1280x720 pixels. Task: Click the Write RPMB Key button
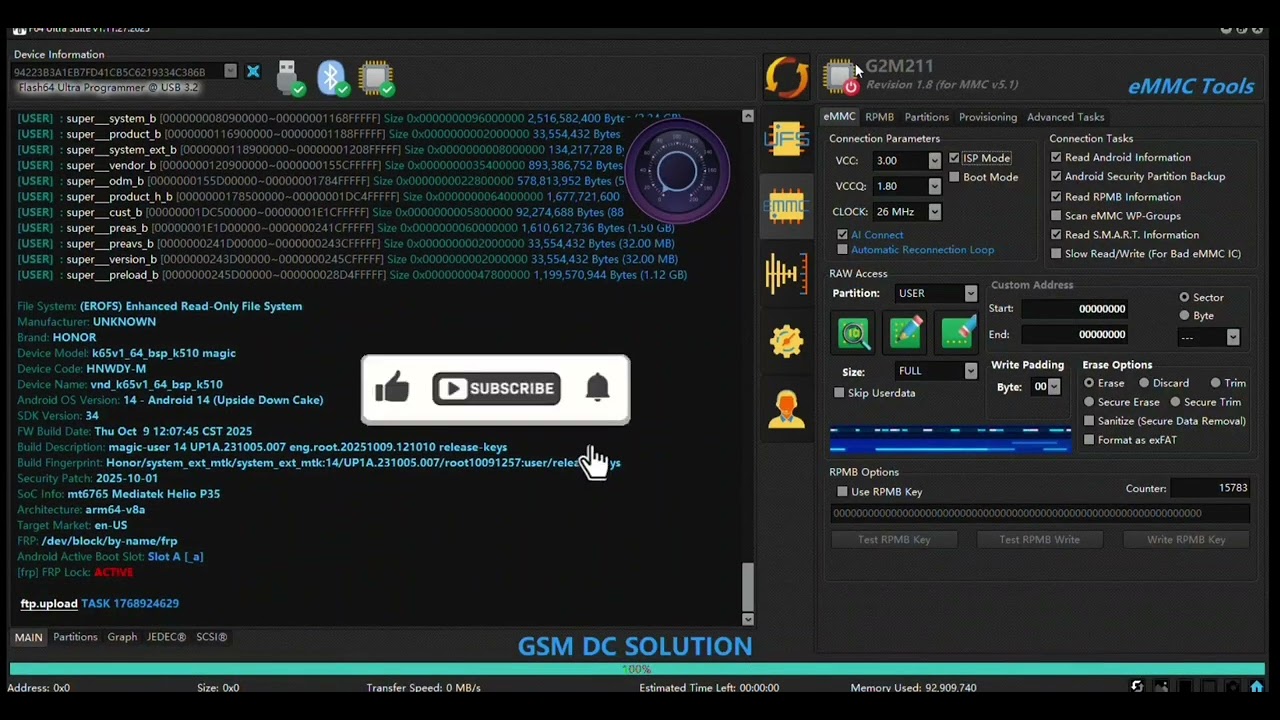[1186, 539]
